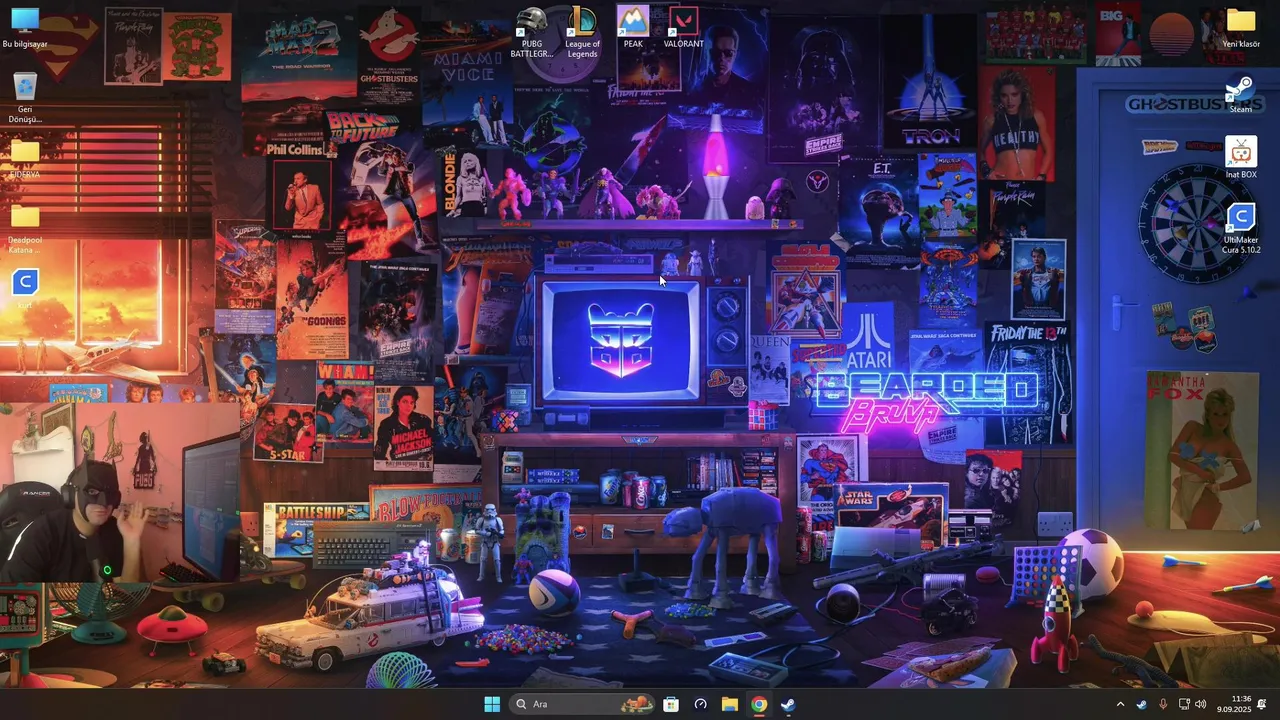Open the Bu bilgisayar desktop icon
Viewport: 1280px width, 720px height.
point(25,28)
